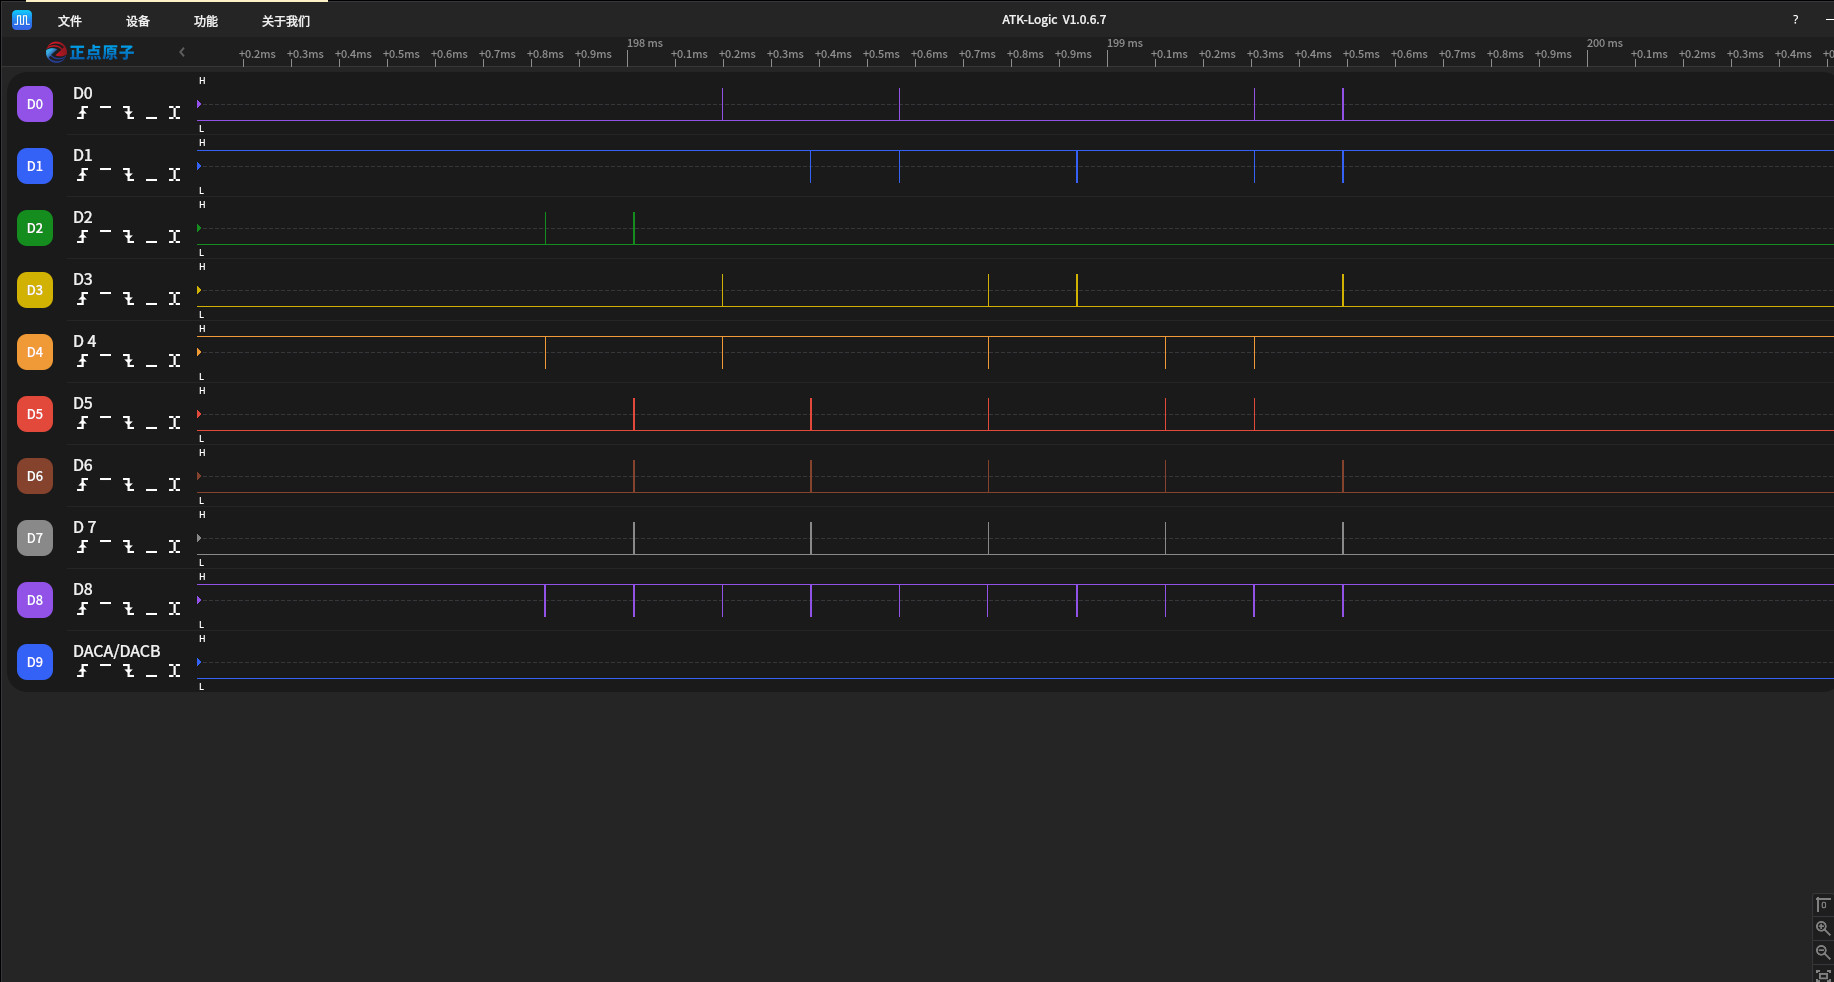
Task: Open the 功能 menu
Action: pos(206,21)
